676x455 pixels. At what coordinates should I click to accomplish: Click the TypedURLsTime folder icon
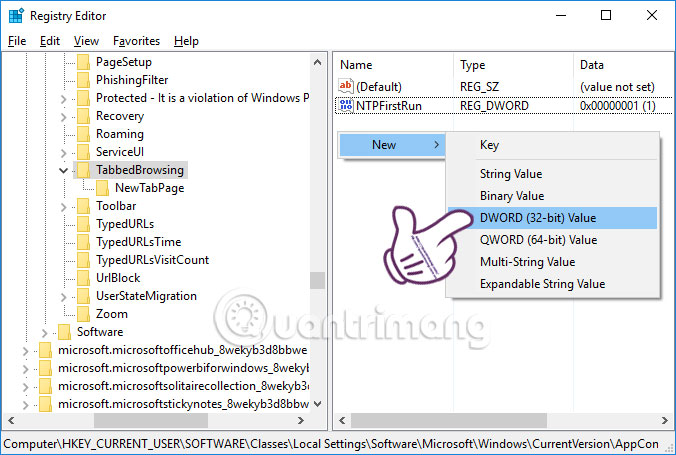click(x=84, y=242)
